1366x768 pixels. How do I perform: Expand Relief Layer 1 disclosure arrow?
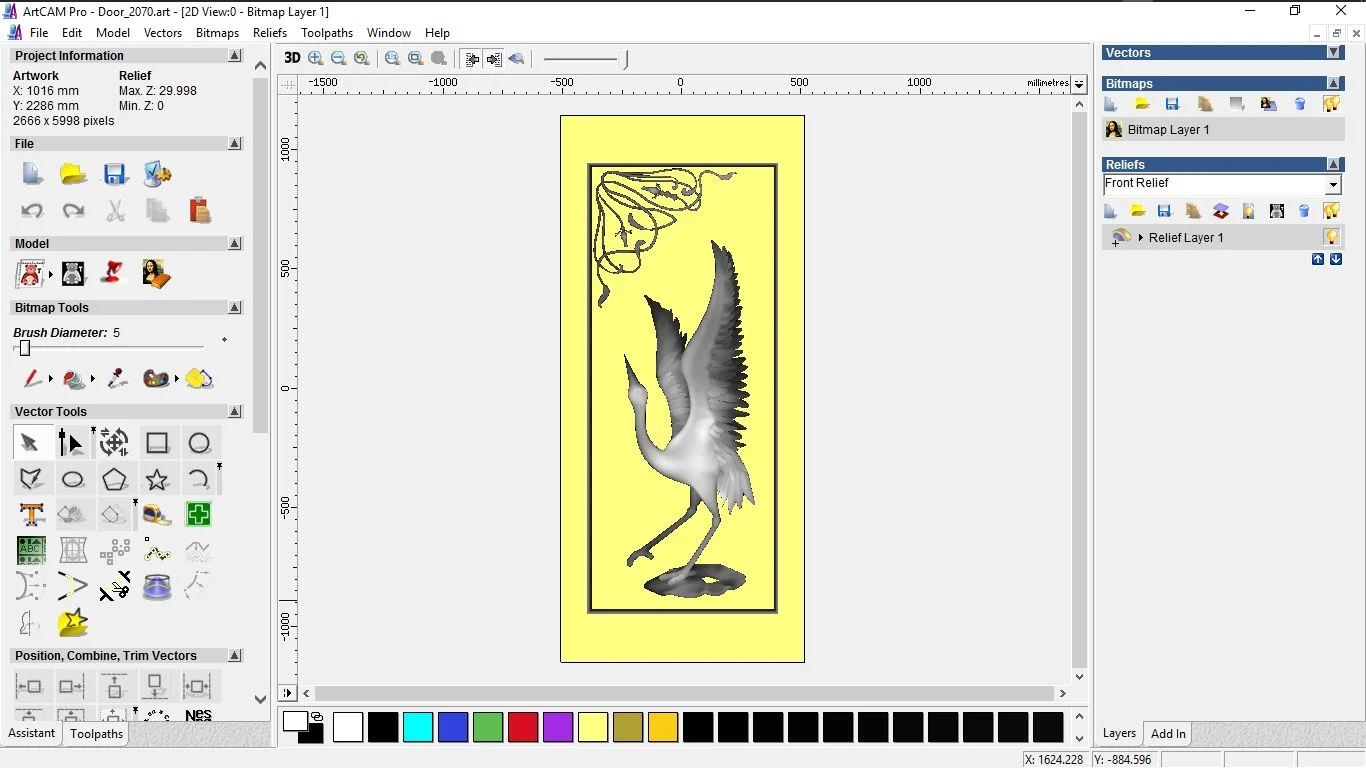point(1141,238)
